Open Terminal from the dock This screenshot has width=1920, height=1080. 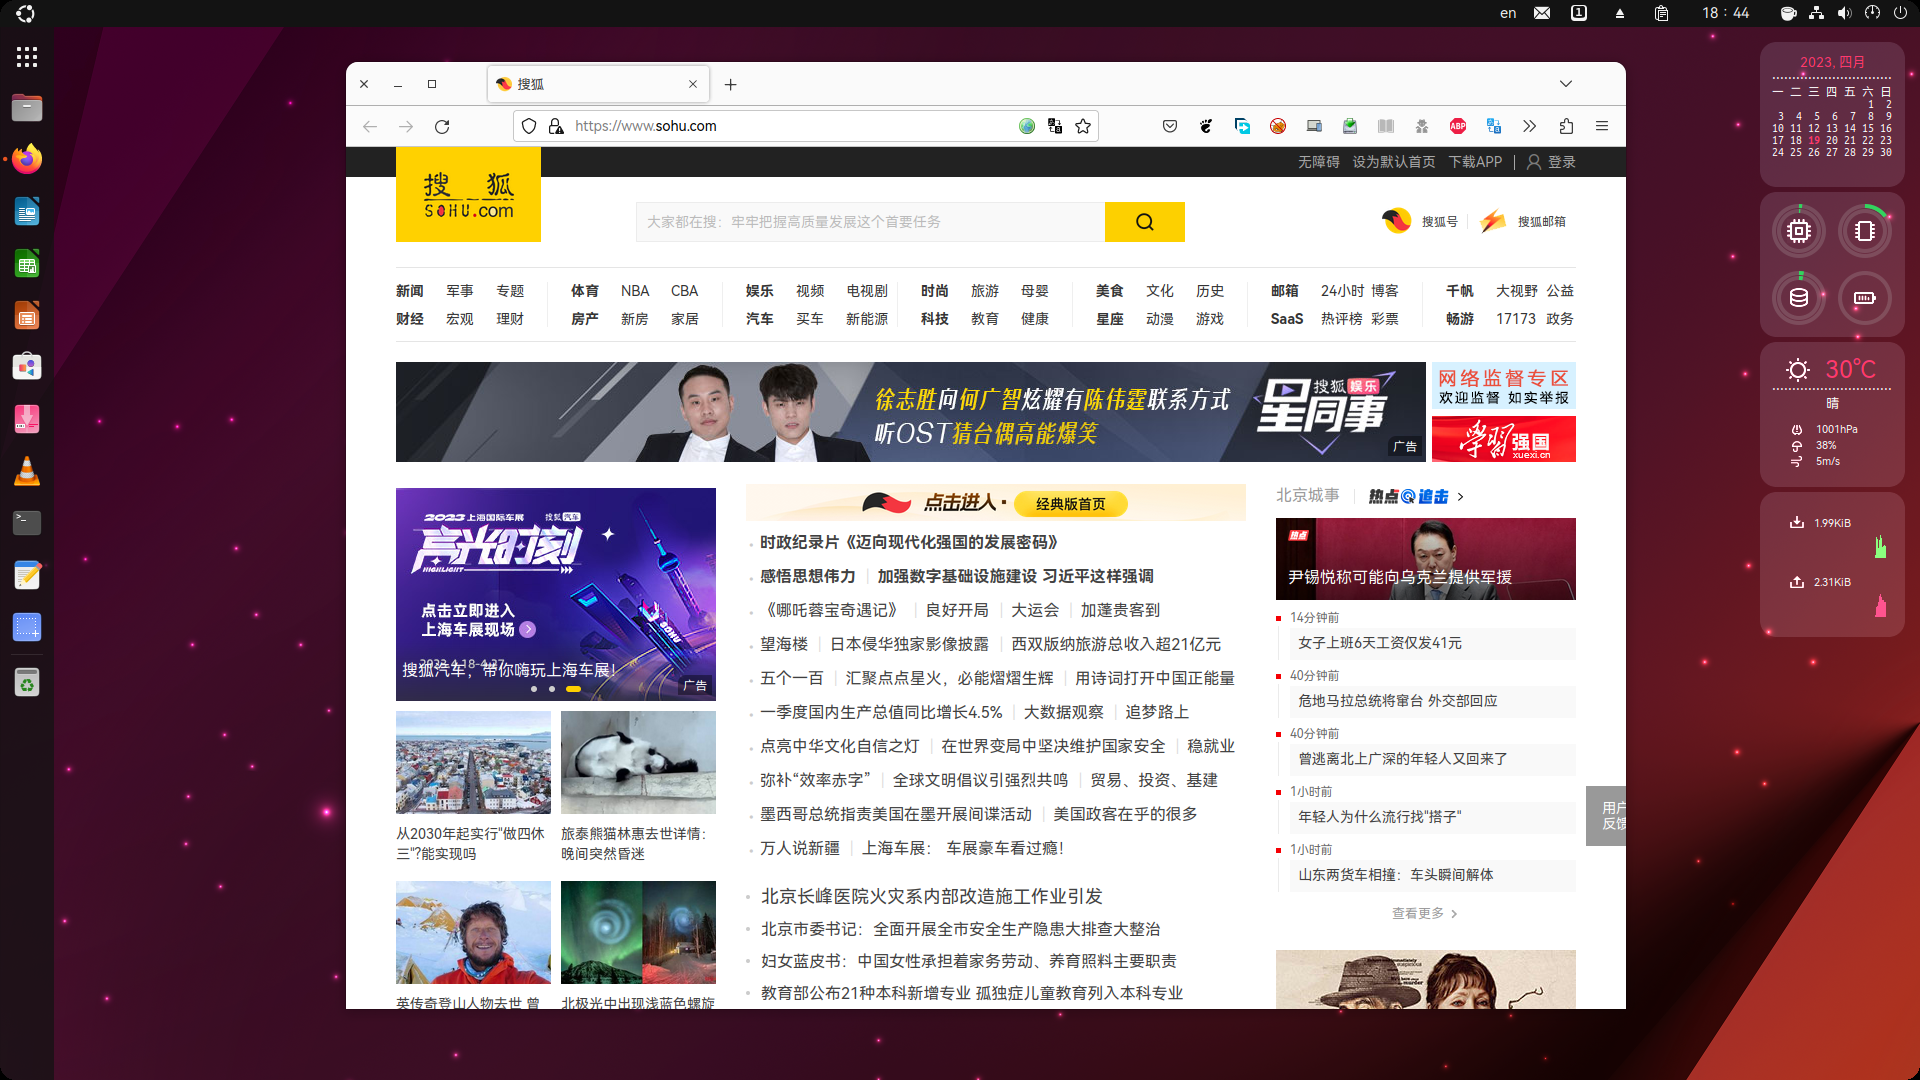pos(27,523)
